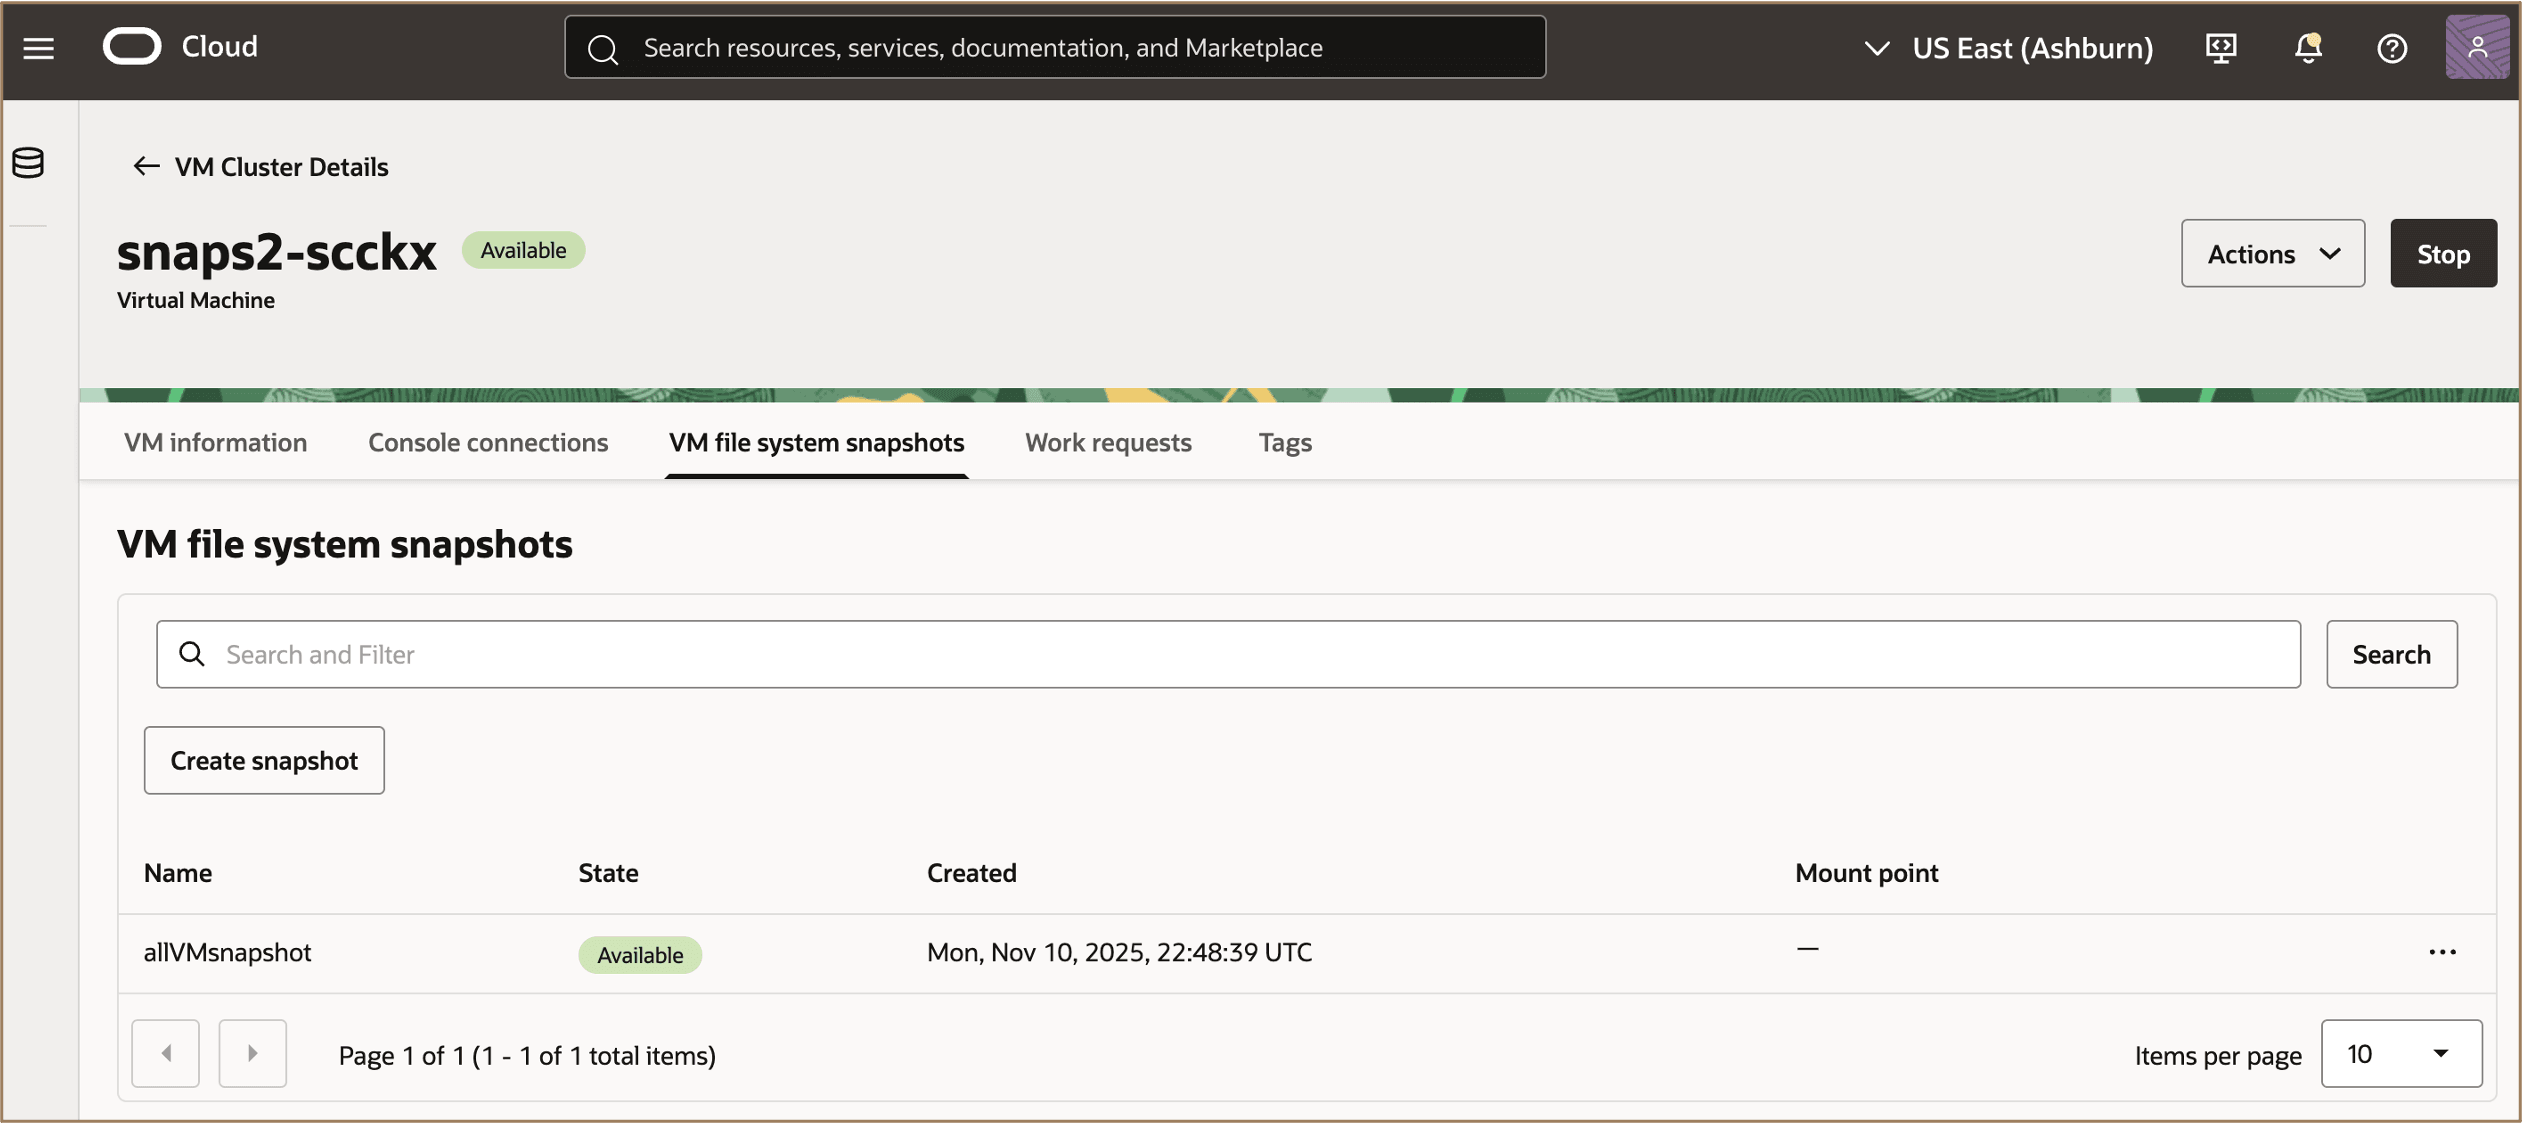The width and height of the screenshot is (2522, 1124).
Task: Open the allVMsnapshot row actions kebab menu
Action: click(2443, 952)
